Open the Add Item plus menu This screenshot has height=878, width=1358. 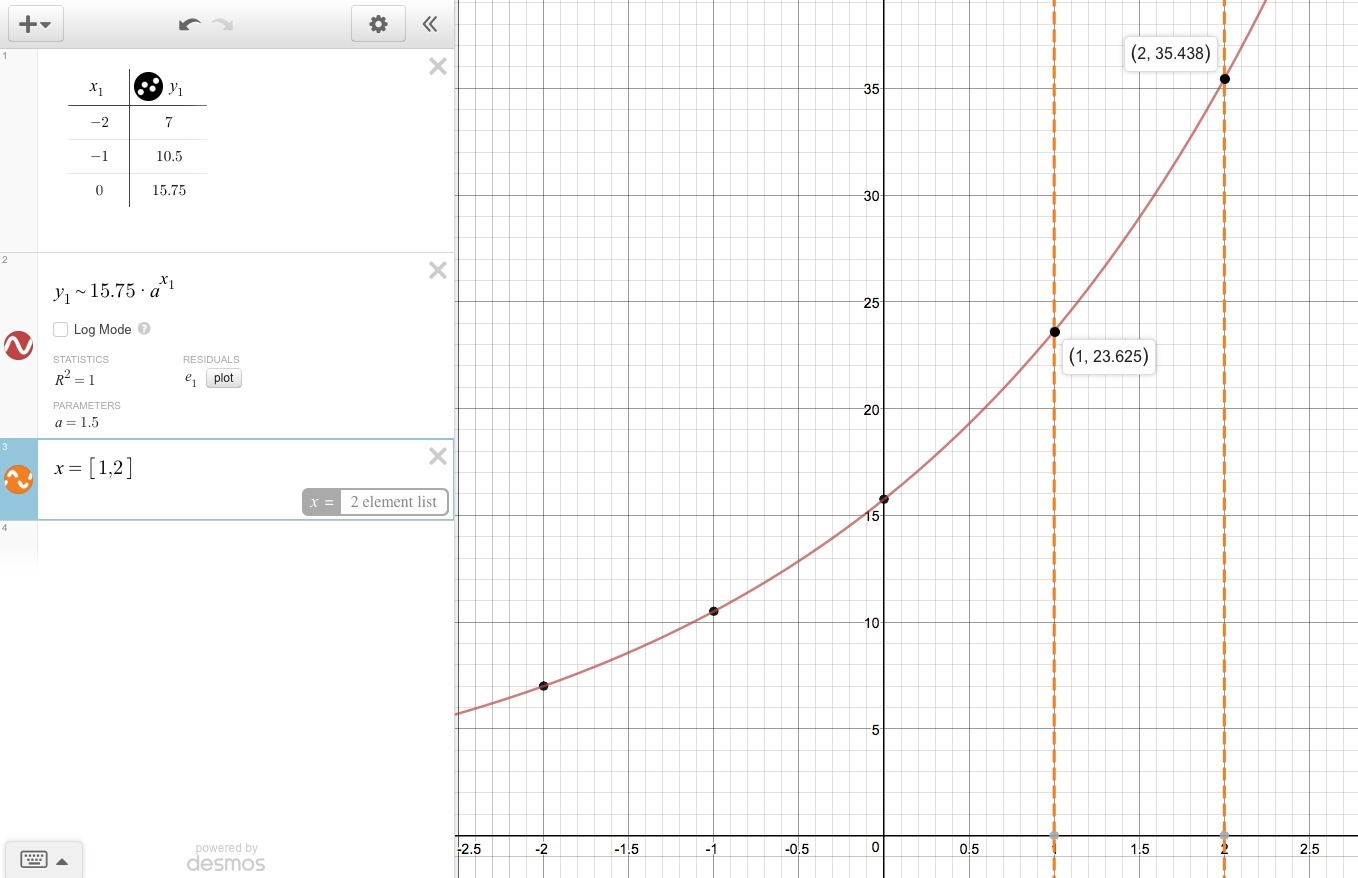[35, 24]
